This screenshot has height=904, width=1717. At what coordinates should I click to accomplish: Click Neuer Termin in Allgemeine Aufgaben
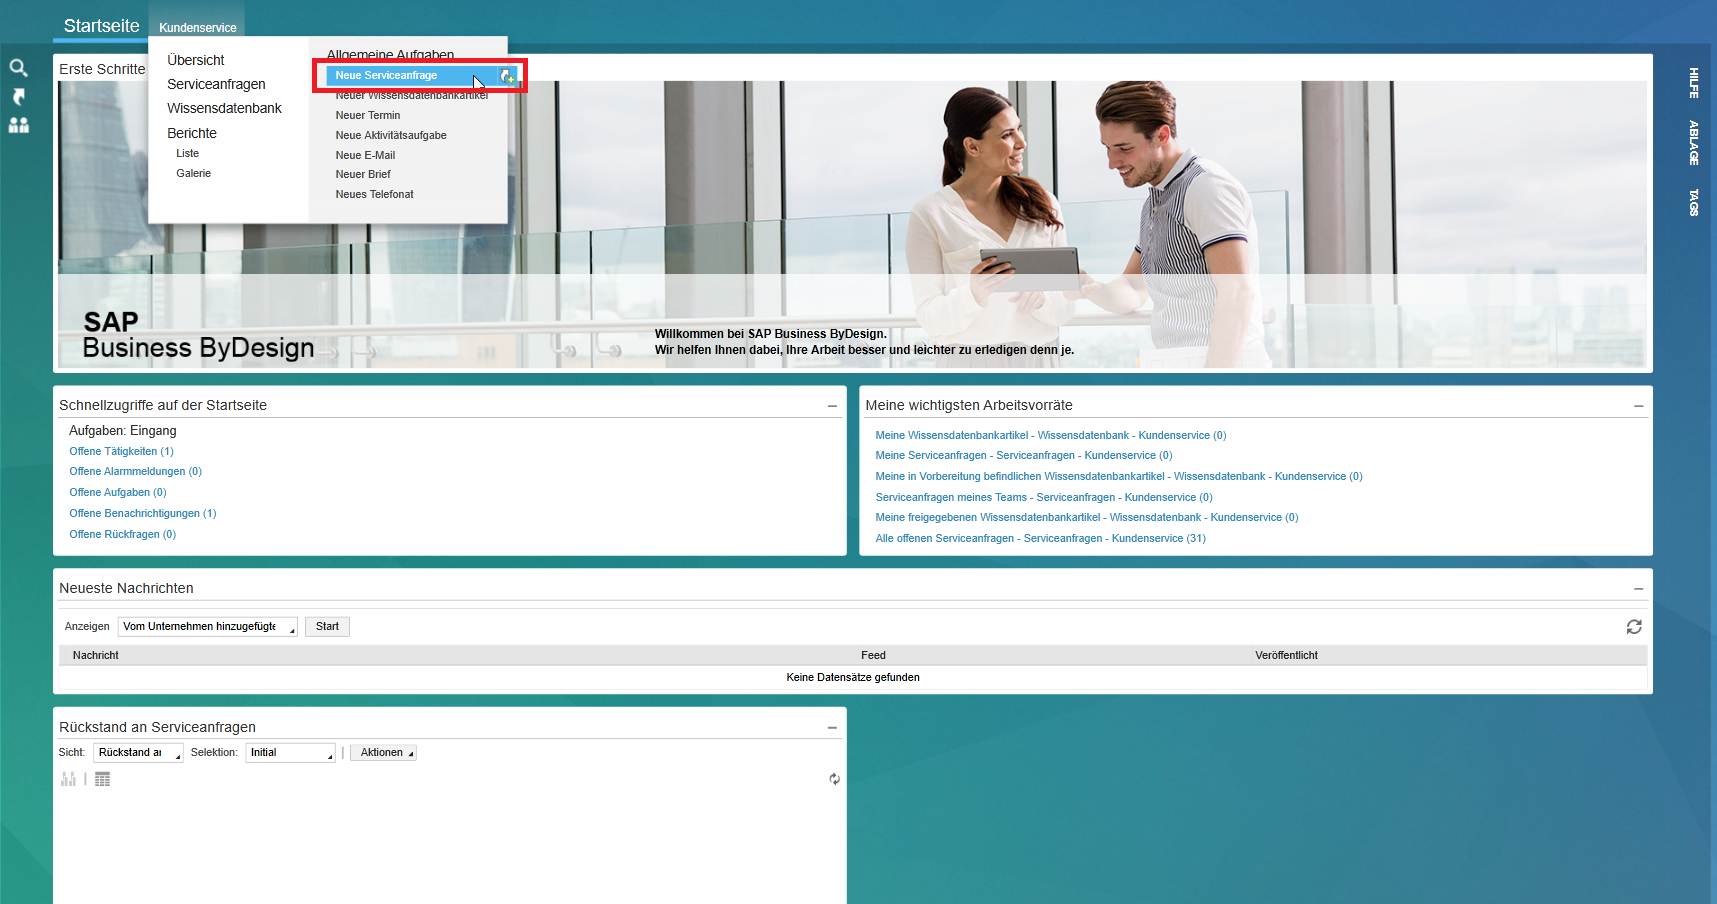[368, 115]
